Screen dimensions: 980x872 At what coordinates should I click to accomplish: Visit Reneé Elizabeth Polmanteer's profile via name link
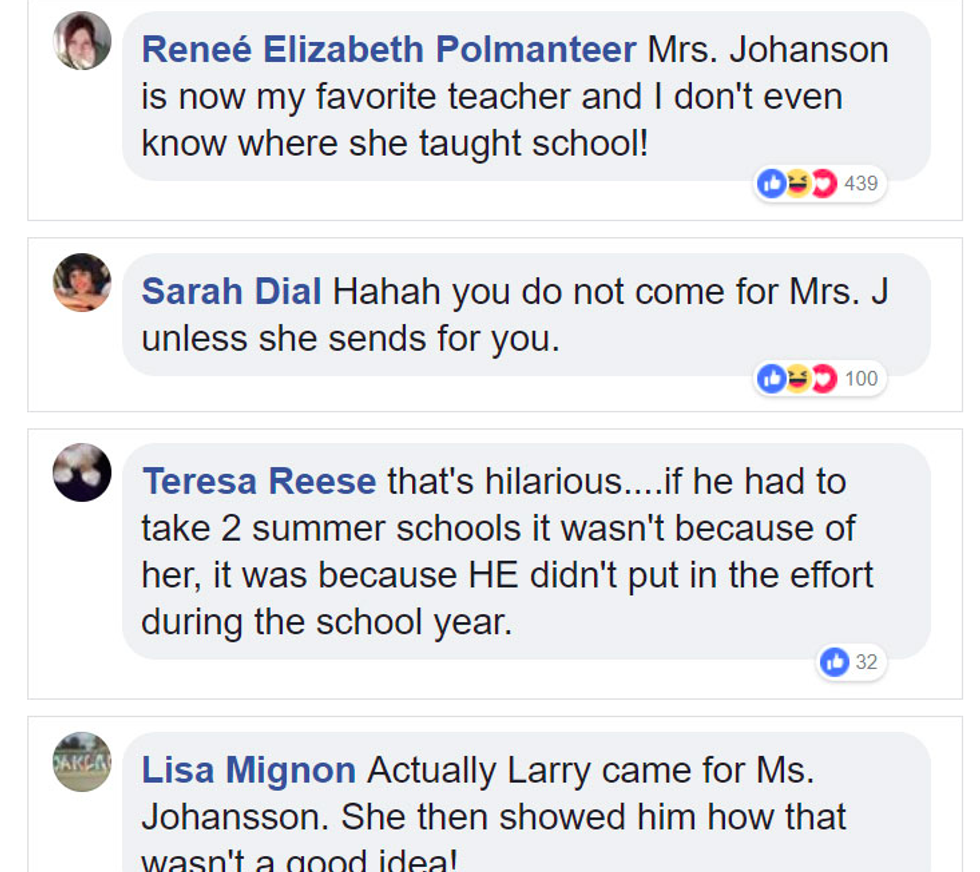[389, 49]
